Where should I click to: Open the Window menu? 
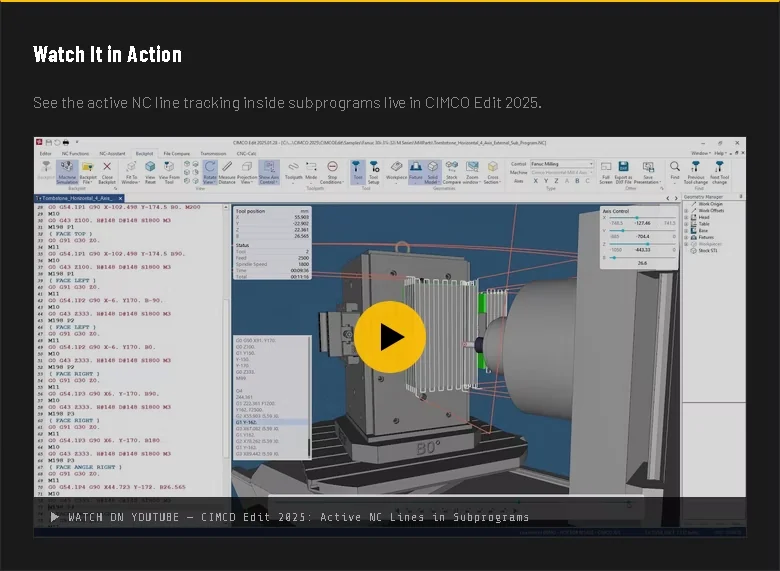click(701, 153)
